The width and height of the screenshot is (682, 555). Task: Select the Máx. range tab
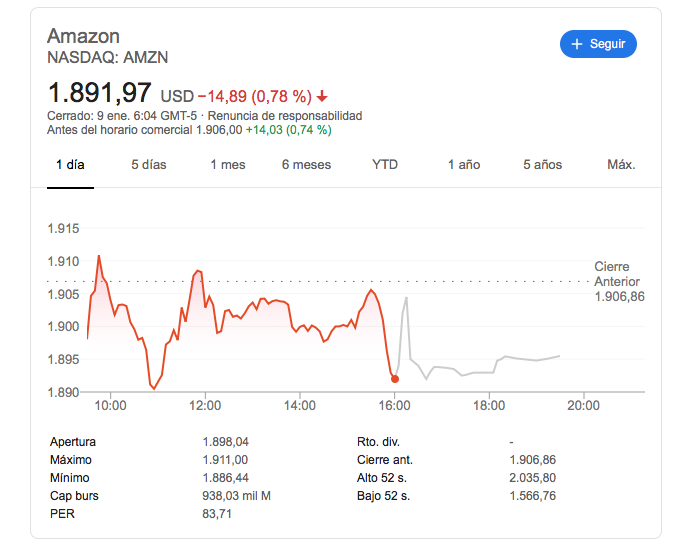621,165
